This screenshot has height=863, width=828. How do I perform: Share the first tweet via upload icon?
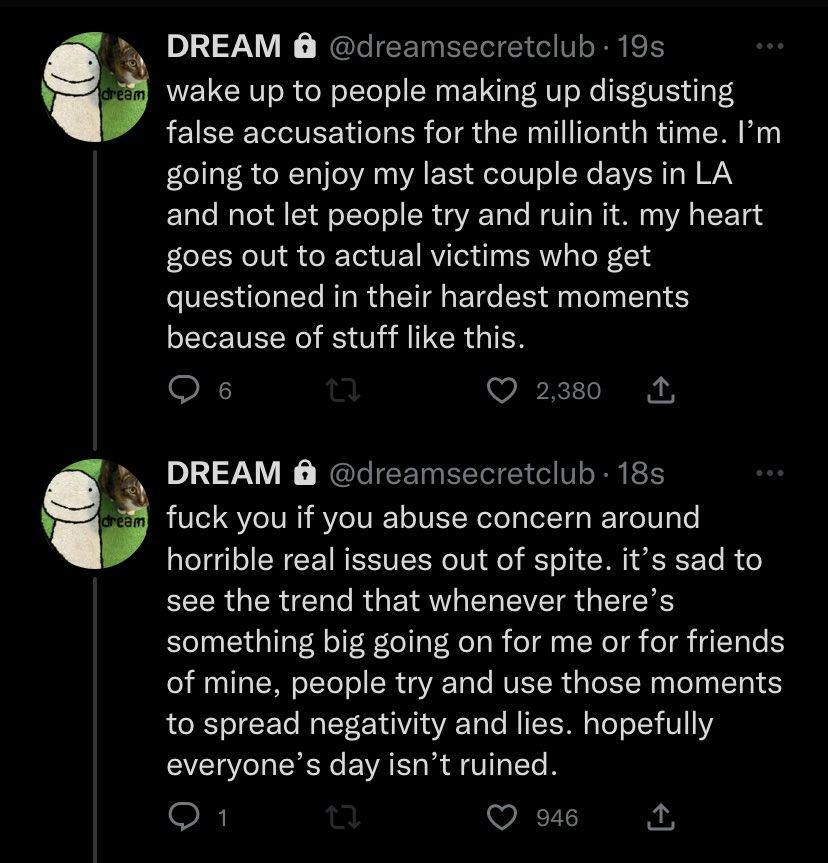click(x=660, y=390)
